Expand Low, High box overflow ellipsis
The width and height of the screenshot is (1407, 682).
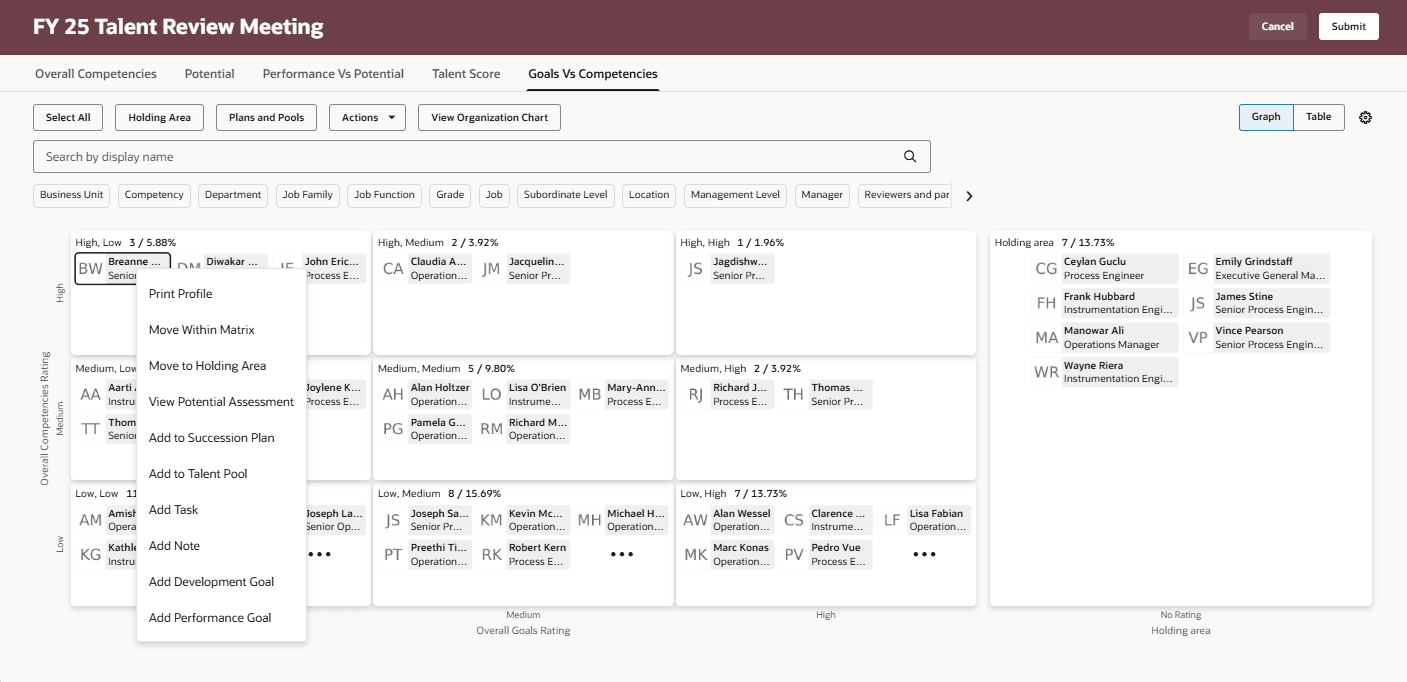(924, 553)
